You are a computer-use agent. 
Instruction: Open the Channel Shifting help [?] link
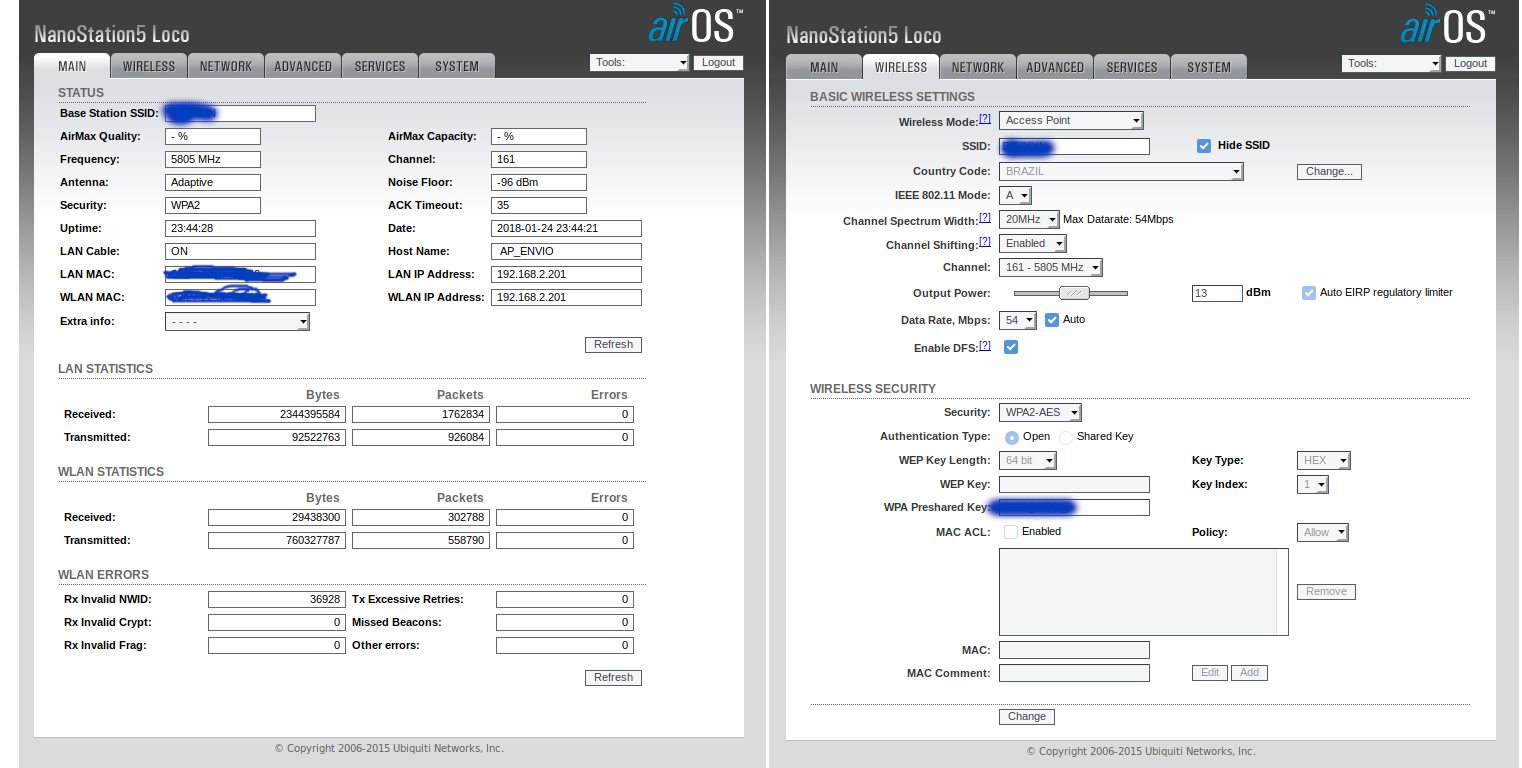point(985,242)
